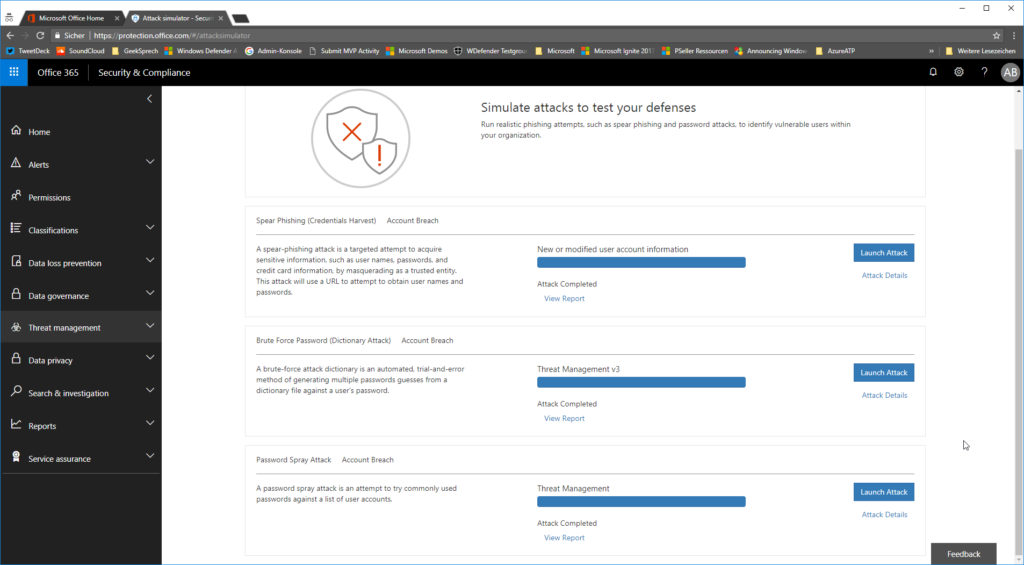
Task: Click the Threat Management v3 progress bar
Action: point(641,382)
